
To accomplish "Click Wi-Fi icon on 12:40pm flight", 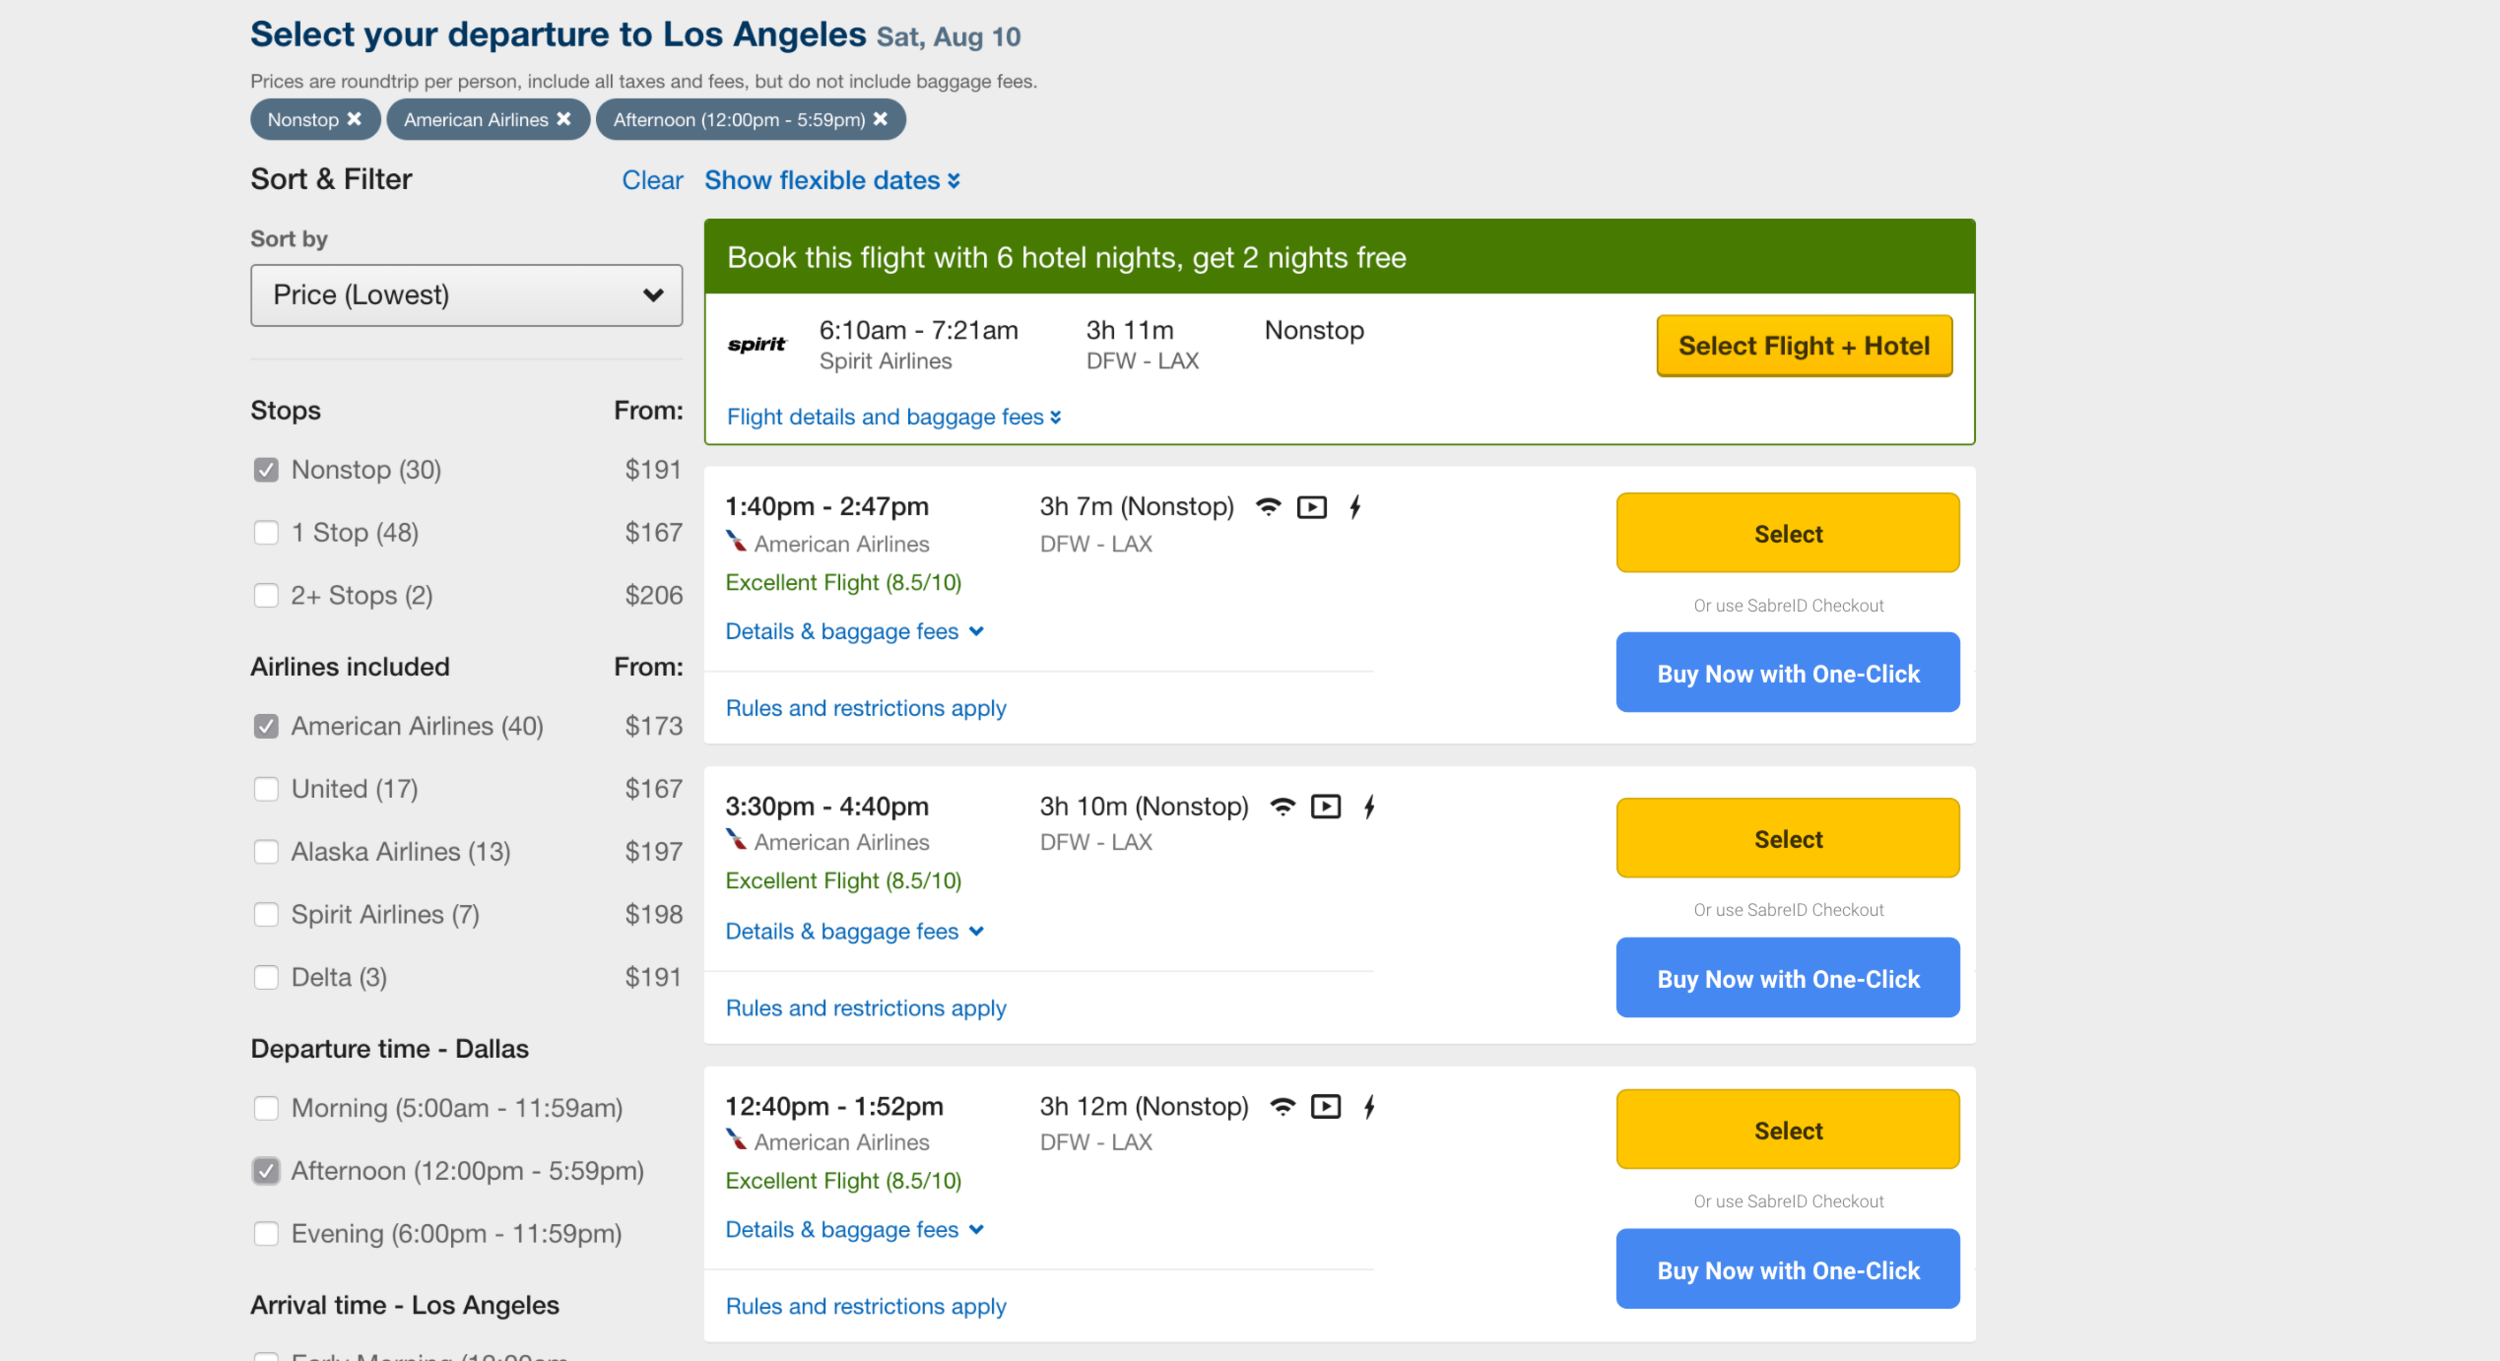I will [x=1282, y=1106].
